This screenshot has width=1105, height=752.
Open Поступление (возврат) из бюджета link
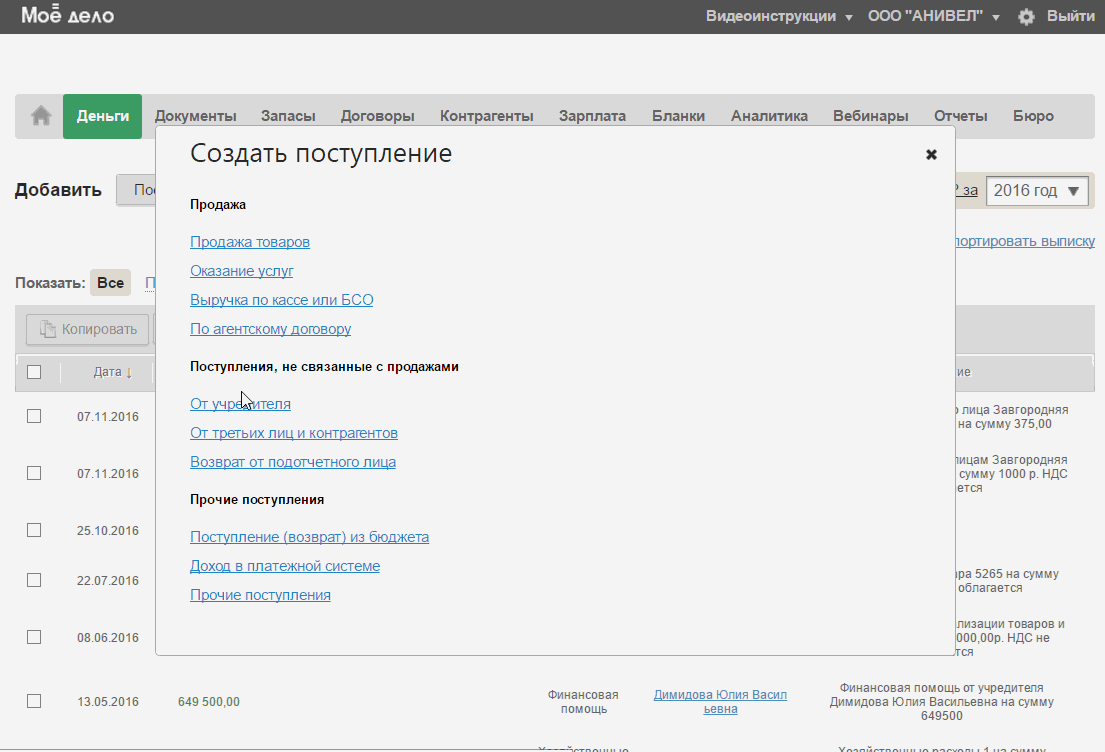pyautogui.click(x=309, y=537)
